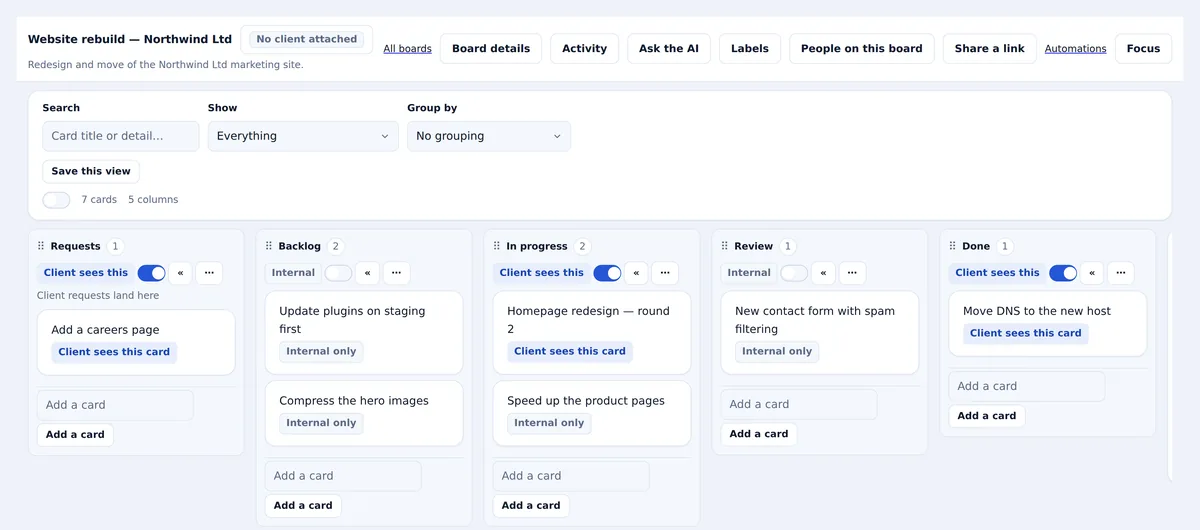Open the Done column more-options menu
This screenshot has height=530, width=1200.
[x=1121, y=273]
